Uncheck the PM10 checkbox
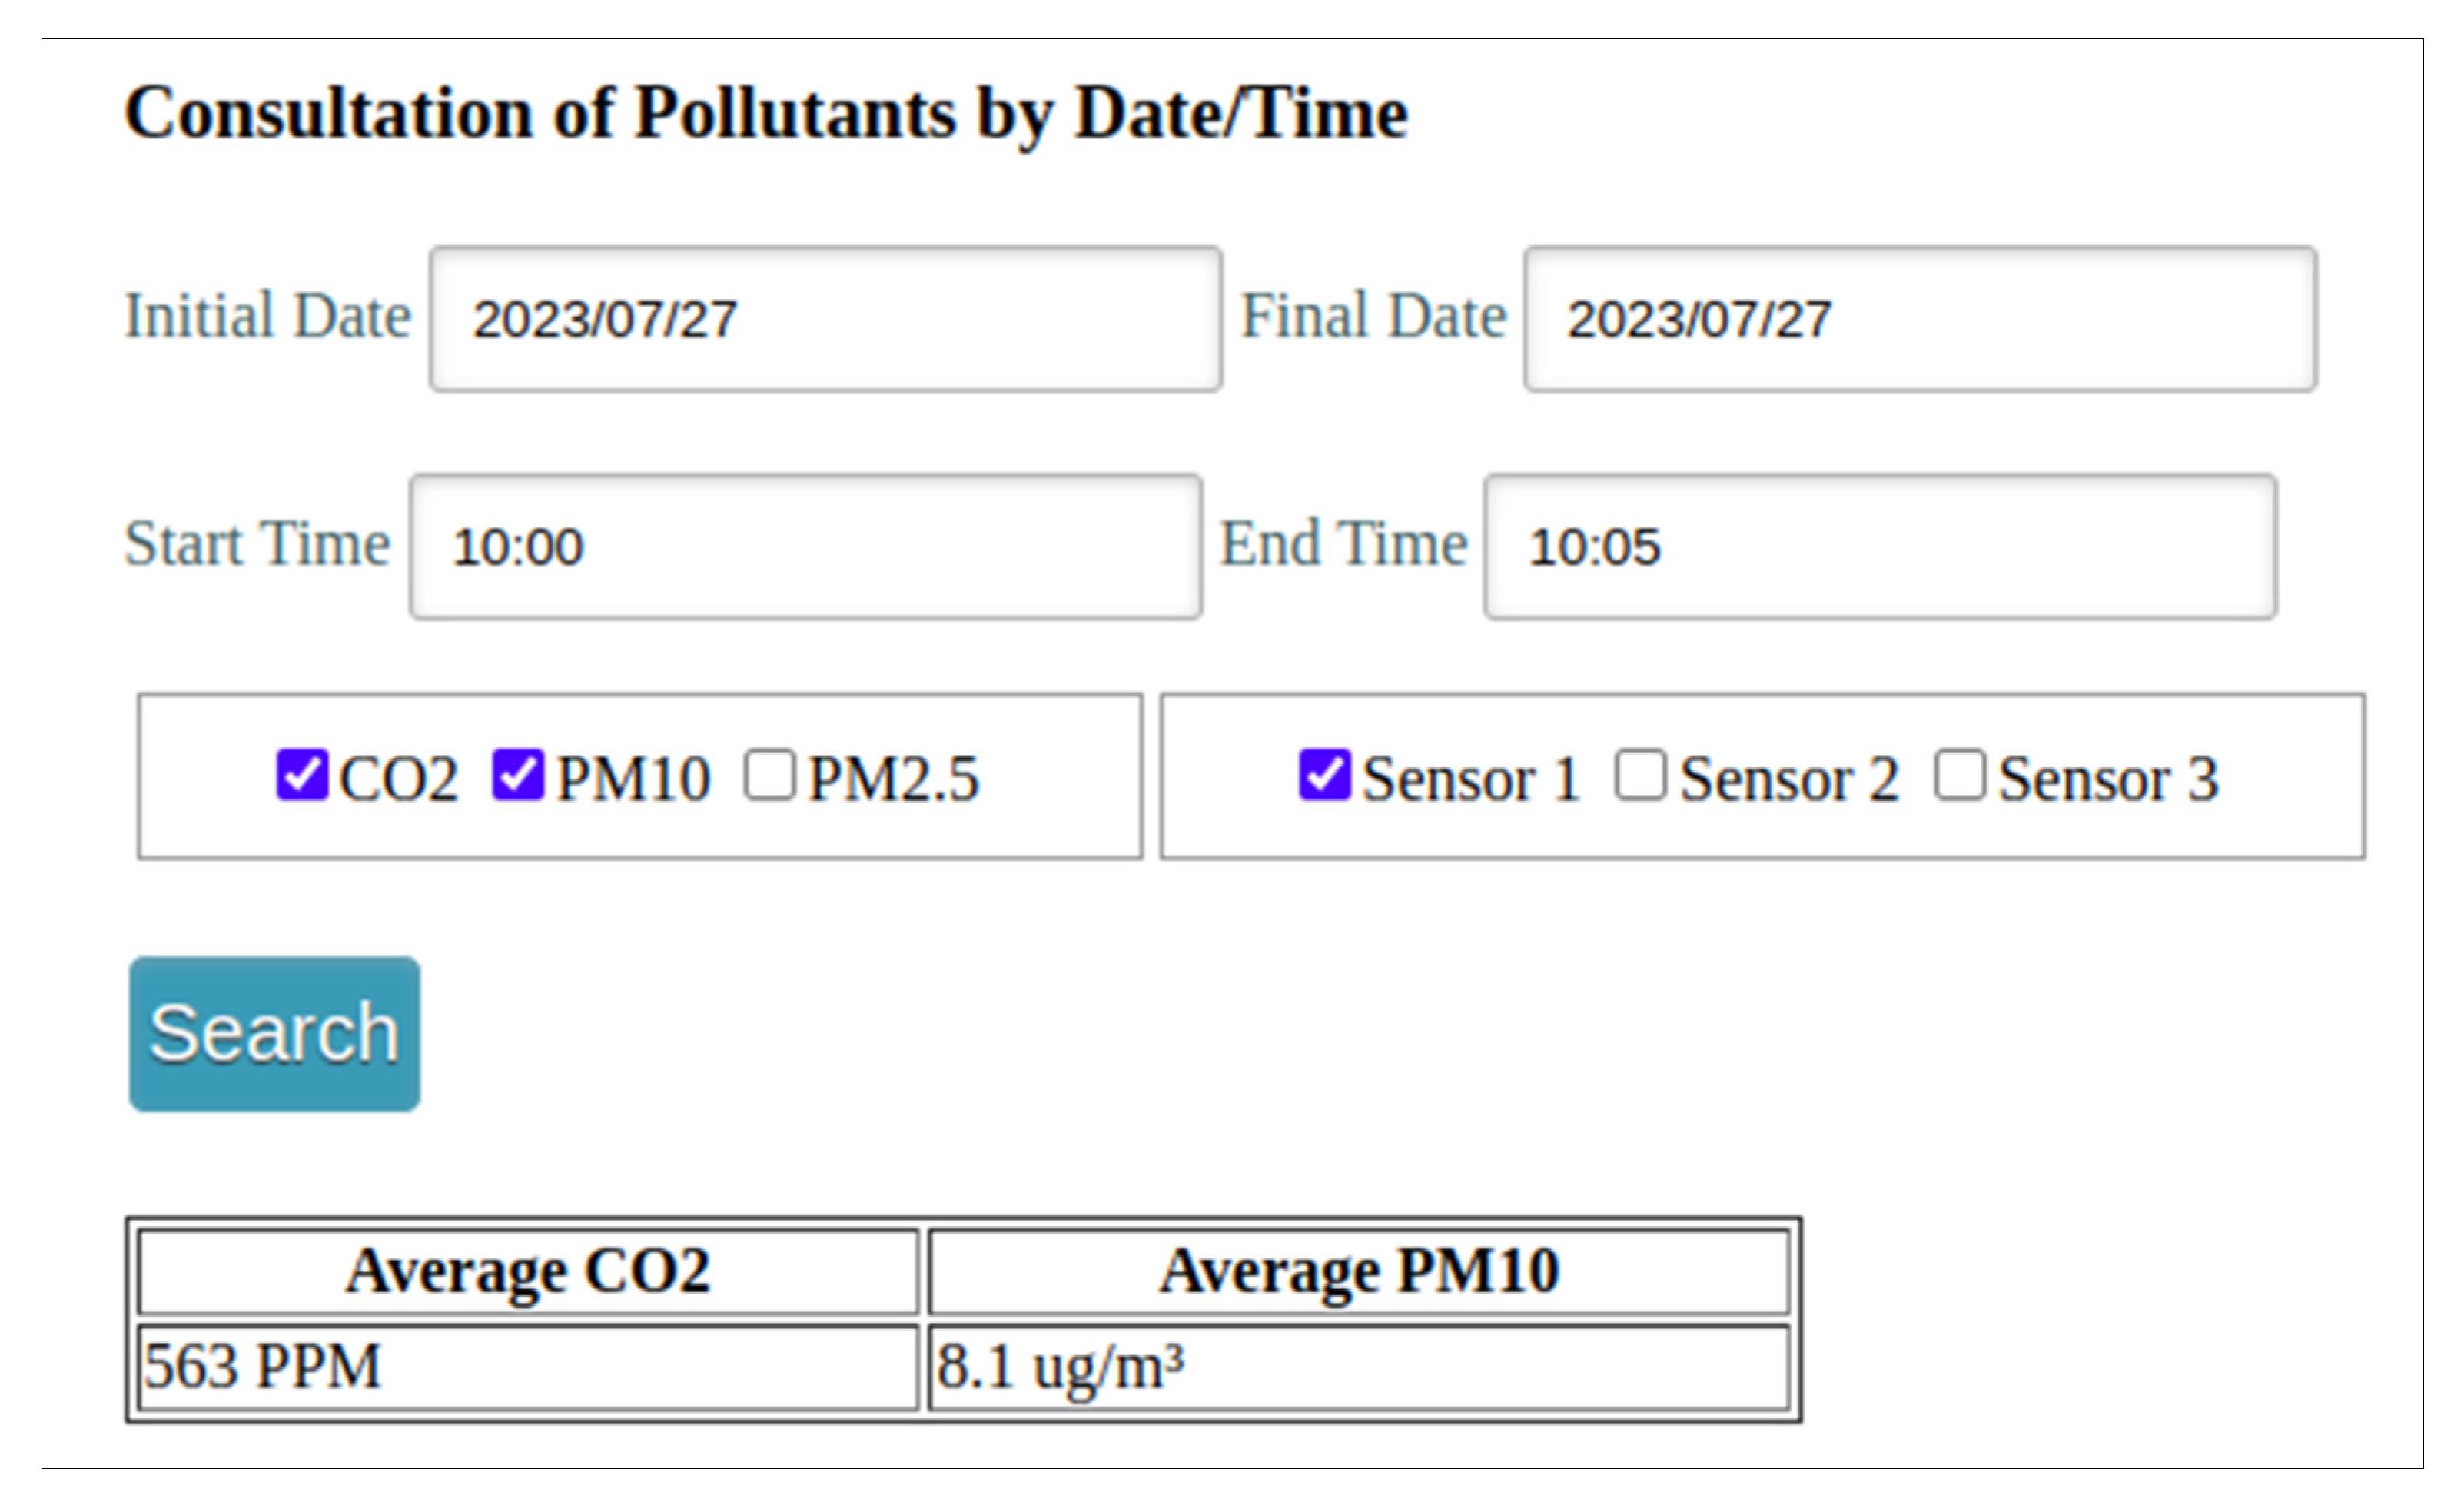 pyautogui.click(x=518, y=775)
